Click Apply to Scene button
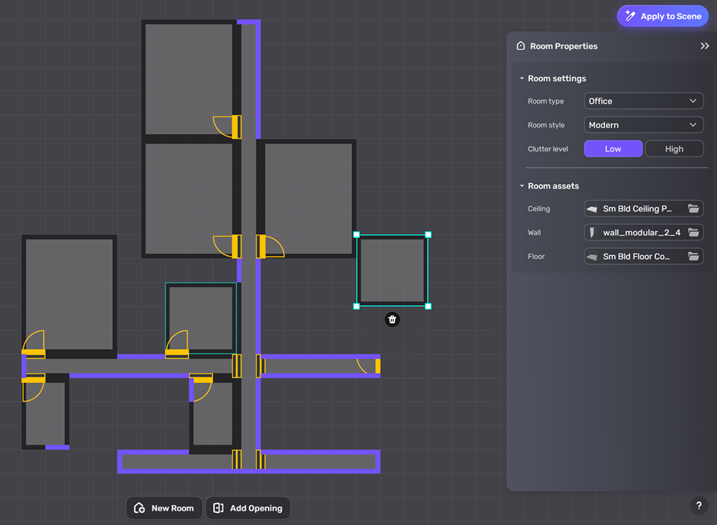 pos(662,16)
